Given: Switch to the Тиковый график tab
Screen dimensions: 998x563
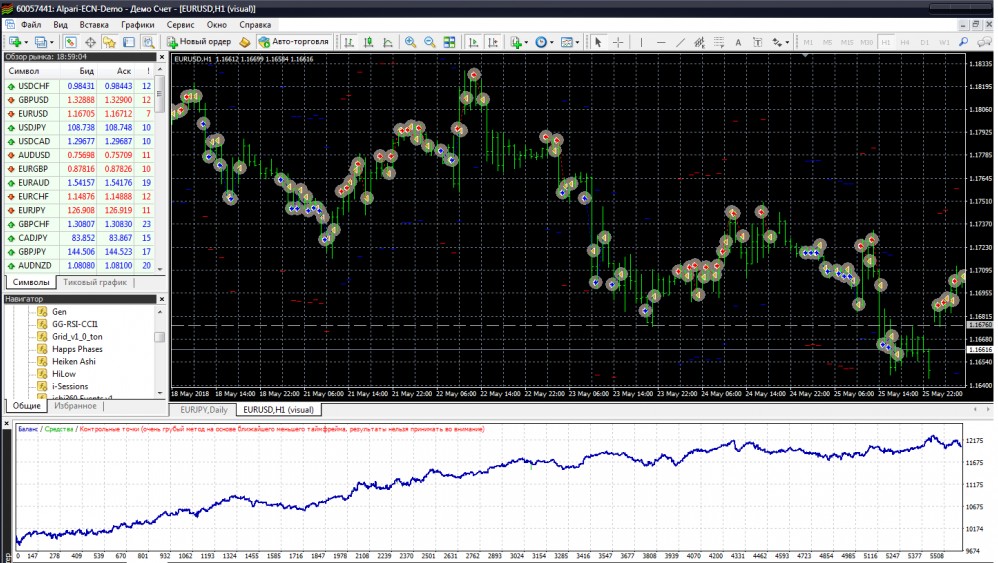Looking at the screenshot, I should 95,282.
